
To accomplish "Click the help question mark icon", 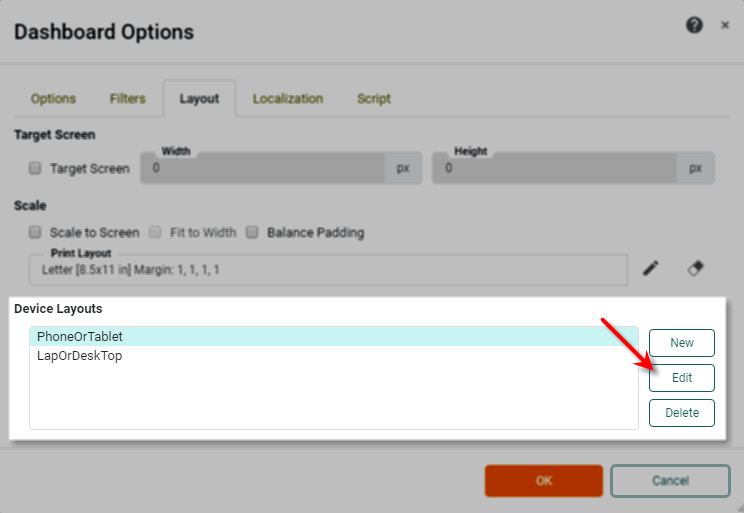I will point(694,26).
